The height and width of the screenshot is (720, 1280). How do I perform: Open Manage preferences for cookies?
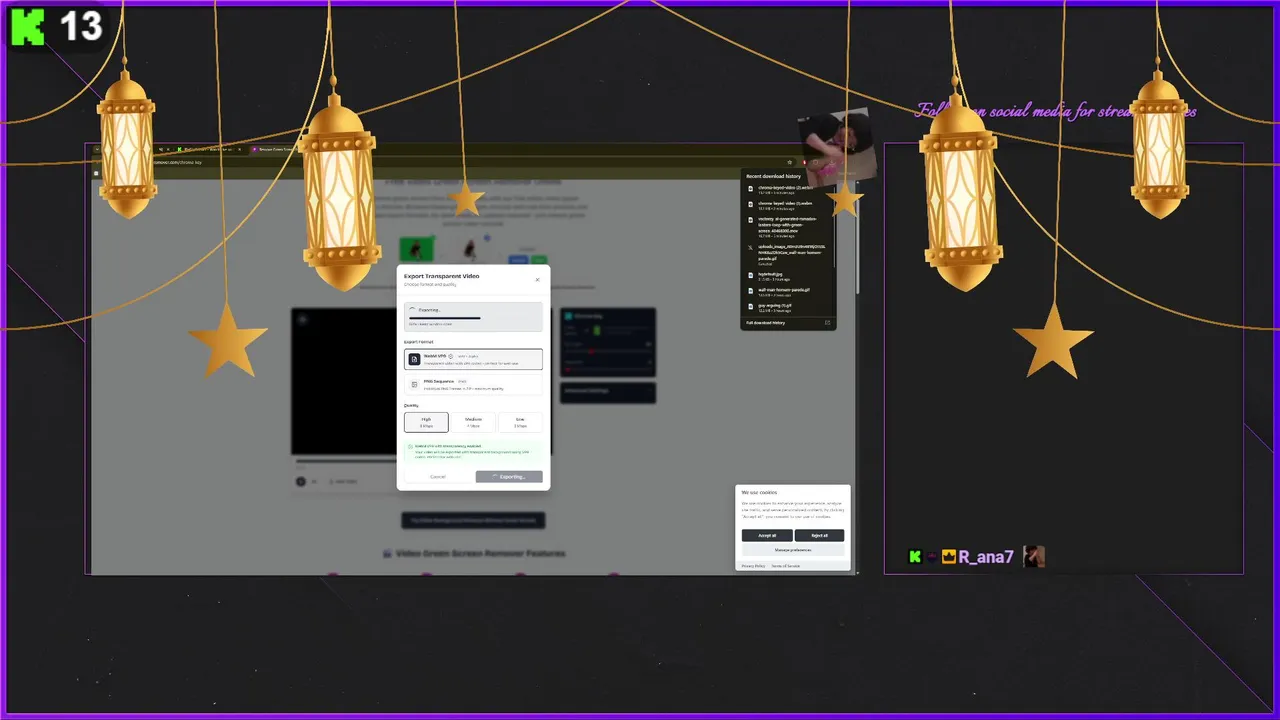point(793,550)
